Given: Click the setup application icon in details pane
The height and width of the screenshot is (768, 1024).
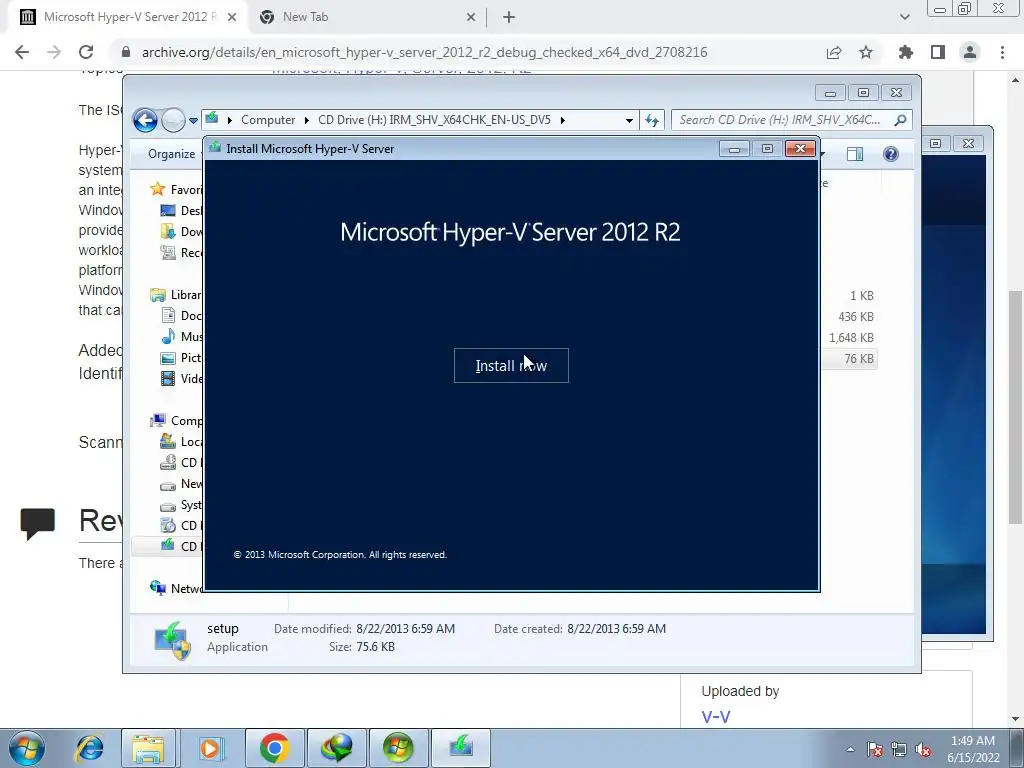Looking at the screenshot, I should point(172,641).
